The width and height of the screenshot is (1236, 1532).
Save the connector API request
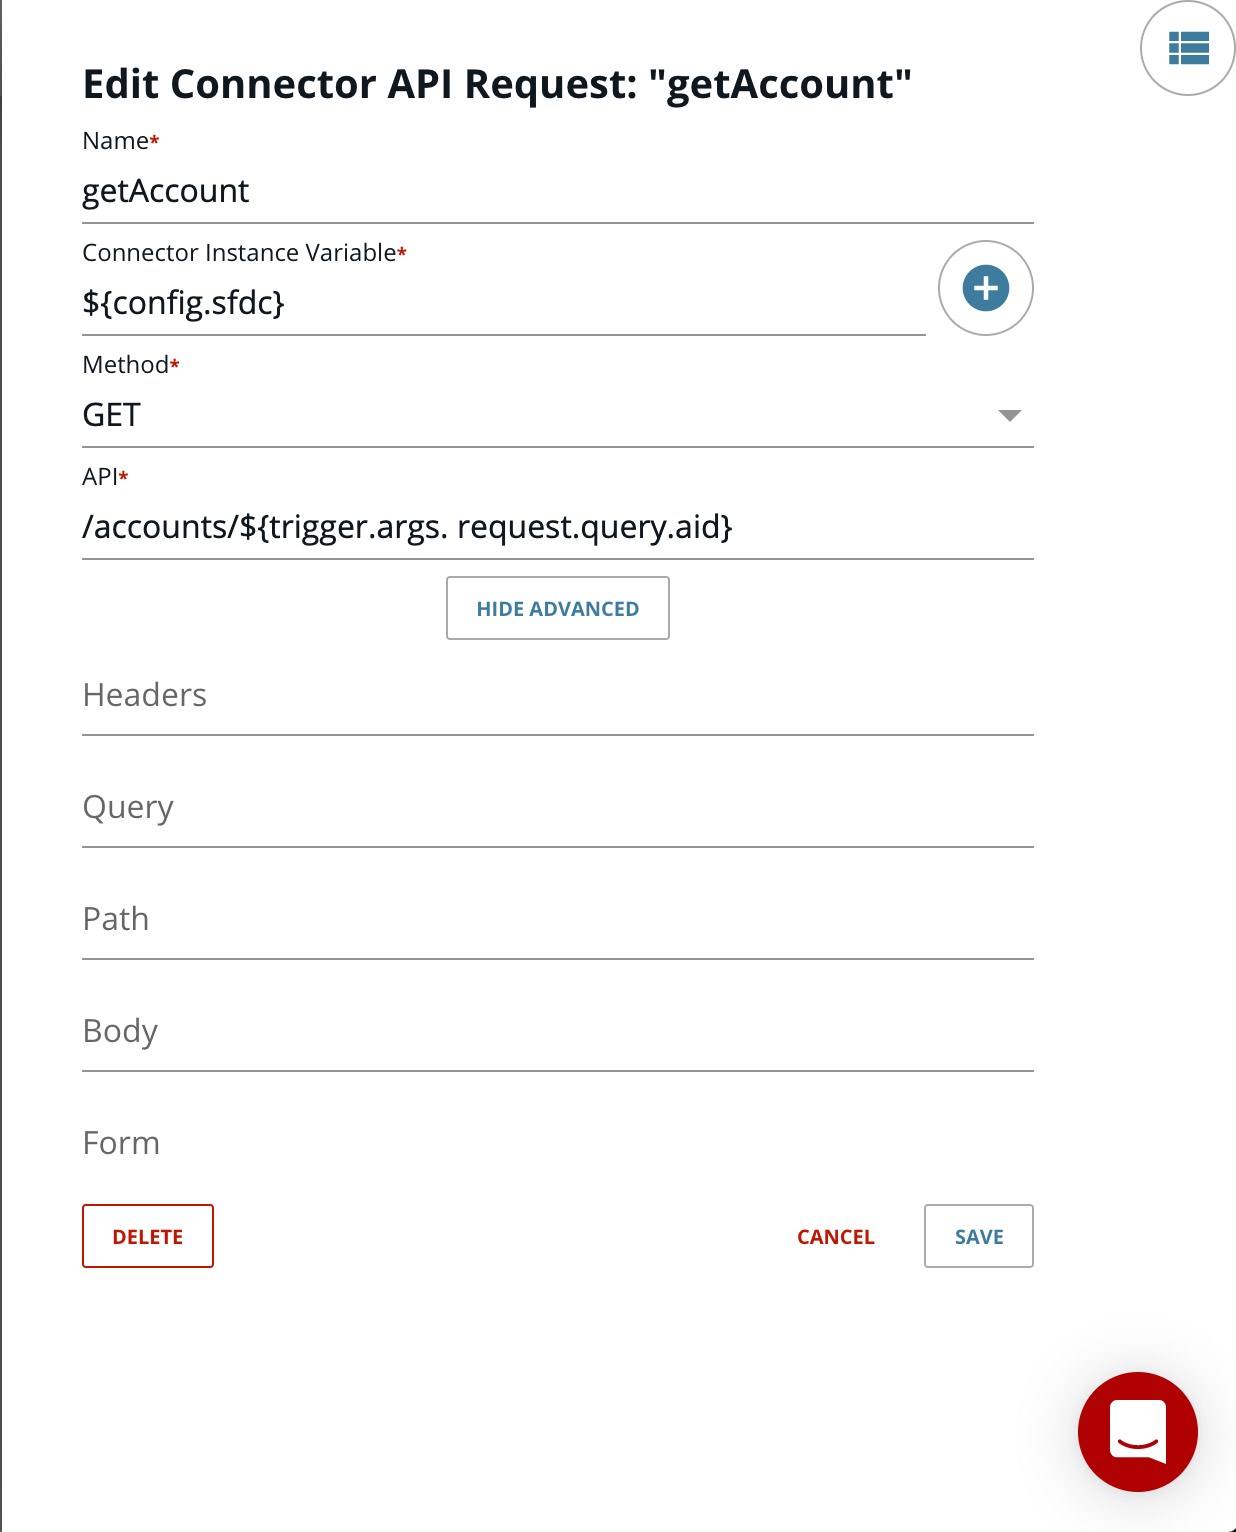(979, 1236)
